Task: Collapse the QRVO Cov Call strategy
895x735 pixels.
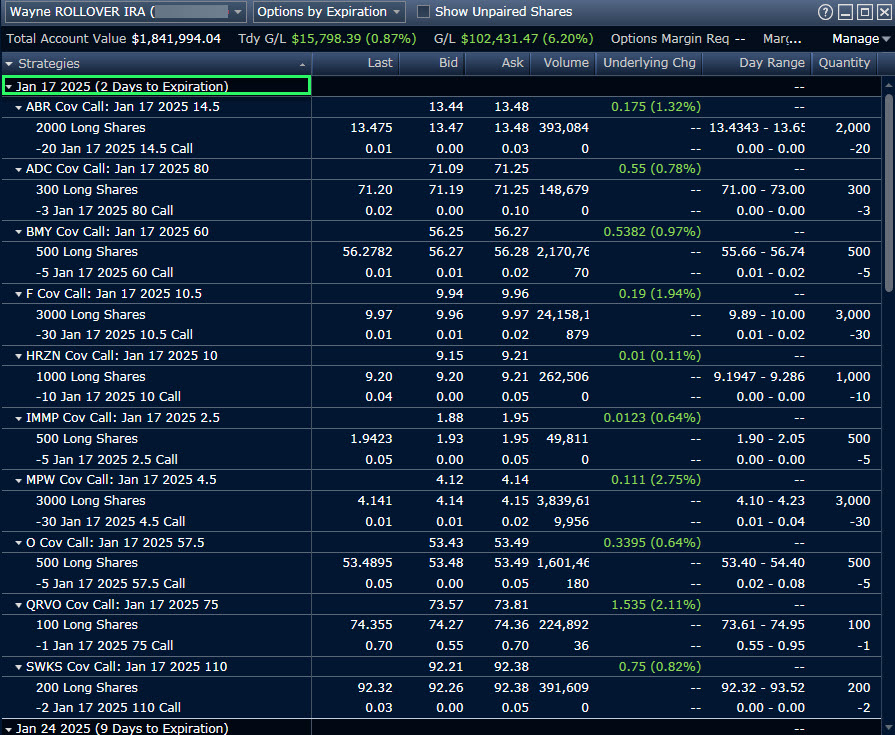Action: tap(19, 605)
